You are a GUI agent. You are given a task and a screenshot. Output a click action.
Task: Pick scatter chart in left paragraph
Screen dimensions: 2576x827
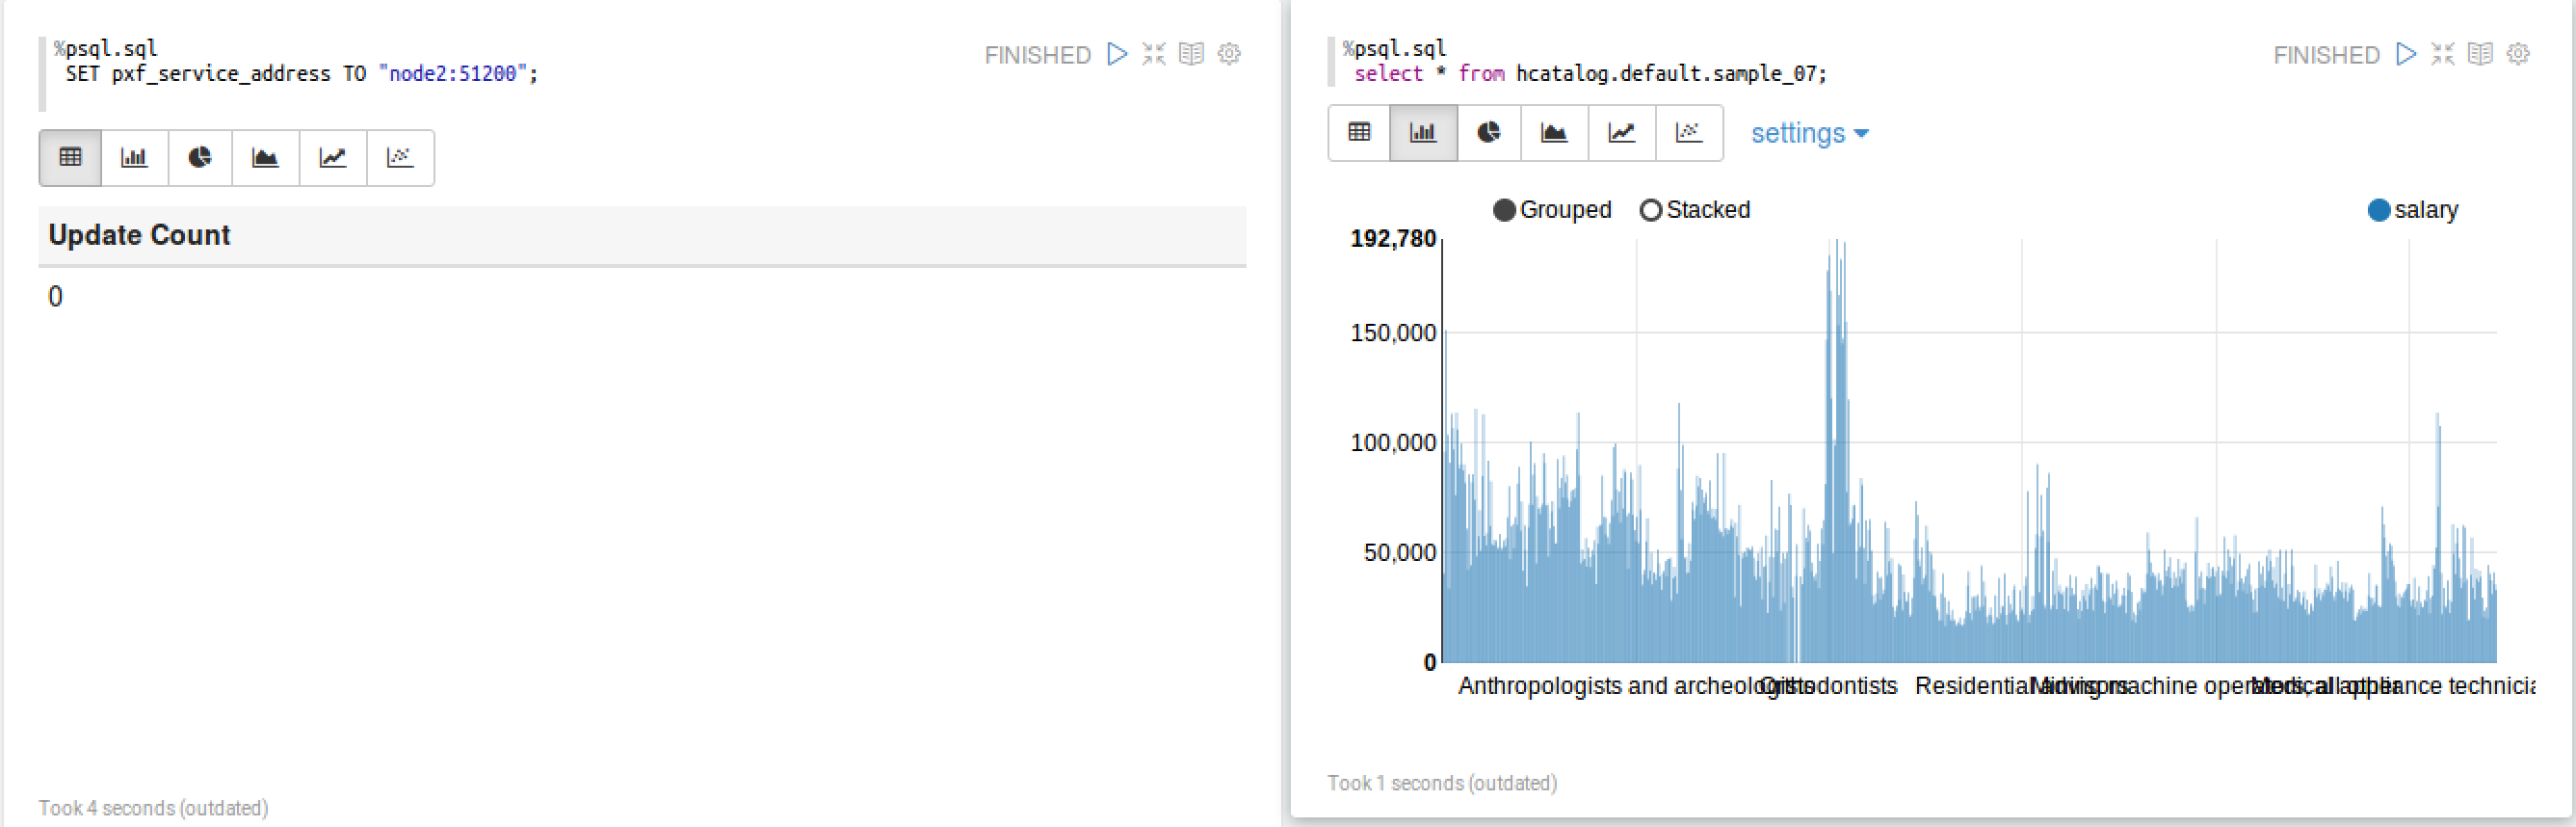coord(400,158)
